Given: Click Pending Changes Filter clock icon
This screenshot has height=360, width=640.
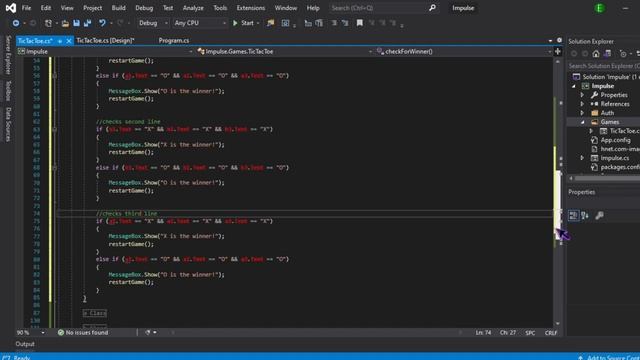Looking at the screenshot, I should click(623, 54).
